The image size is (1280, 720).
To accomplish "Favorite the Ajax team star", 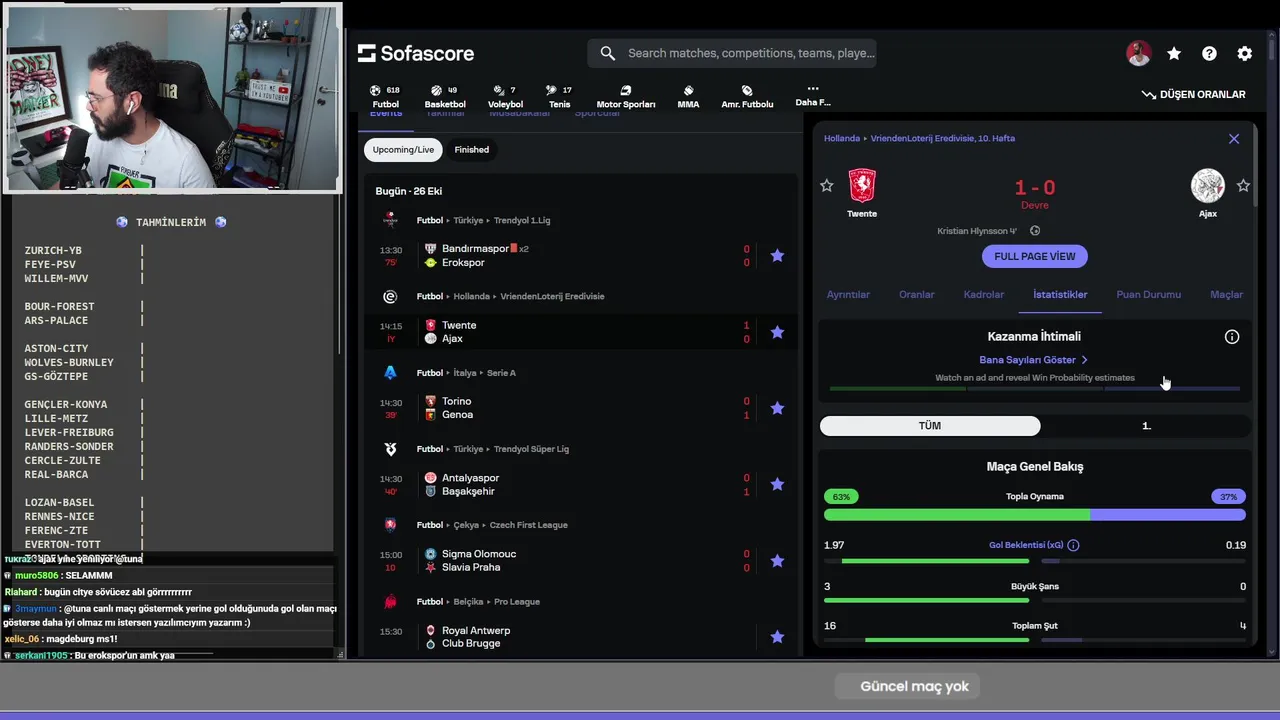I will (1243, 186).
